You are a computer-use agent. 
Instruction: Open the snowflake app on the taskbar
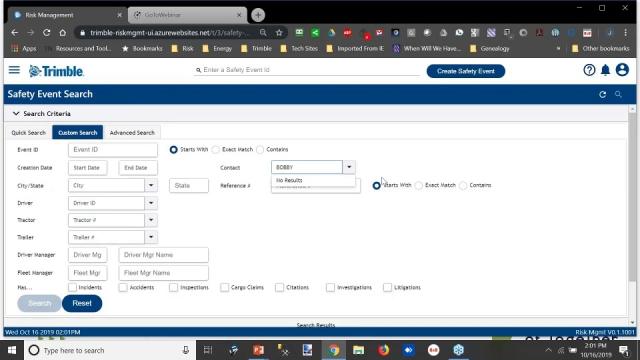(458, 350)
